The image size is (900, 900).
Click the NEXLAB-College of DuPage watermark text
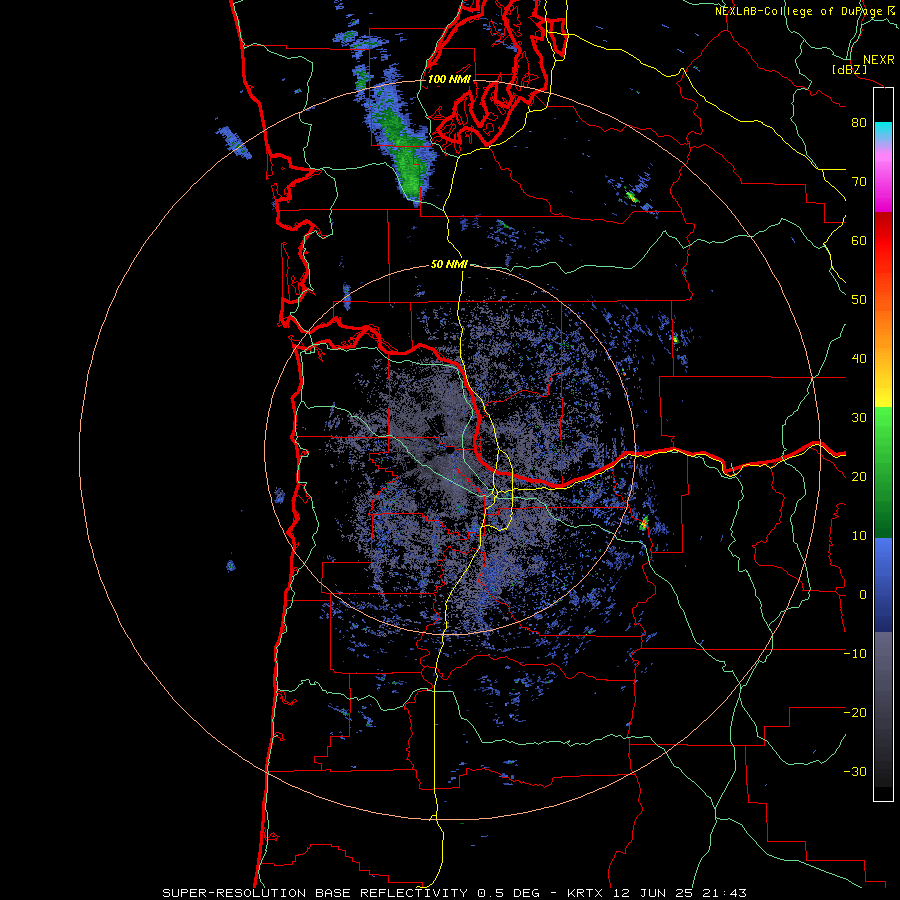(807, 11)
